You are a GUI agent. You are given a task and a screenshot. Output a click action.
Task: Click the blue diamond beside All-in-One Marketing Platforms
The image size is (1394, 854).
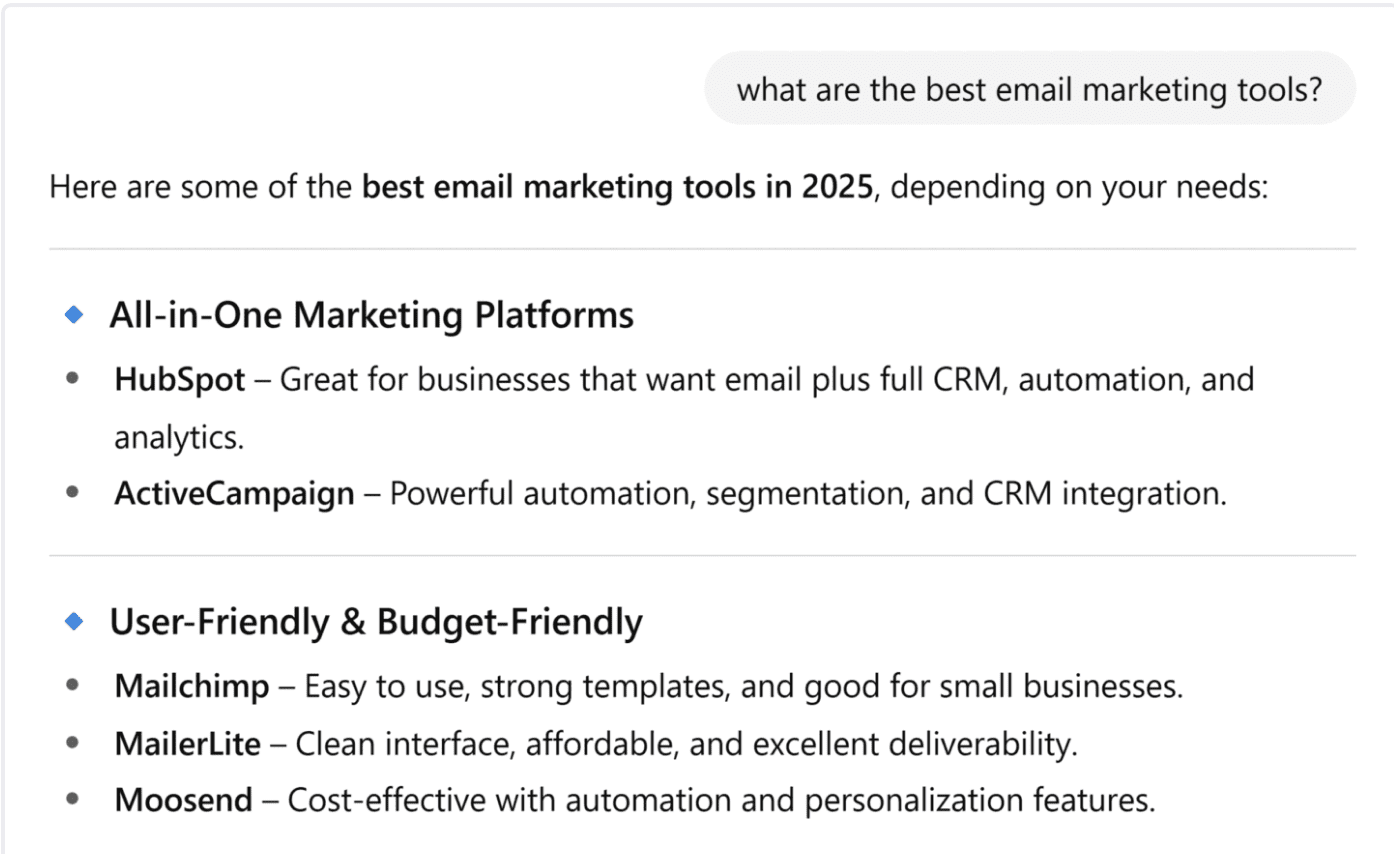coord(73,316)
